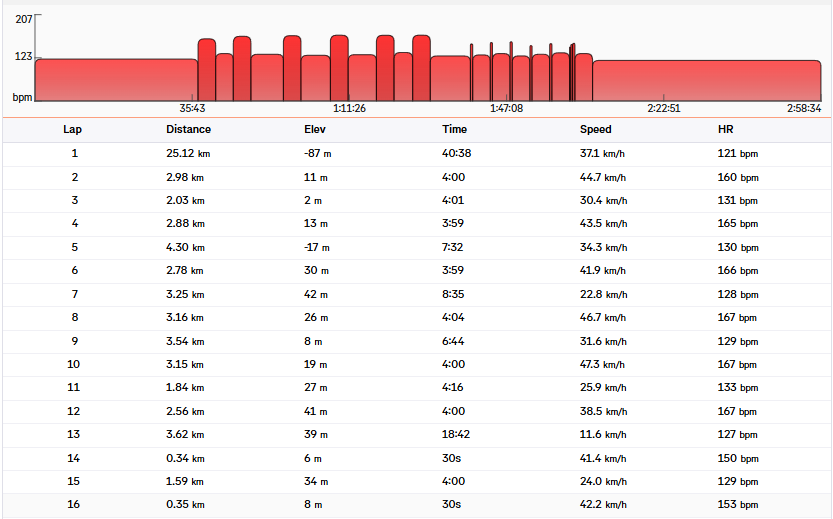Click the Lap column header
833x519 pixels.
[72, 129]
